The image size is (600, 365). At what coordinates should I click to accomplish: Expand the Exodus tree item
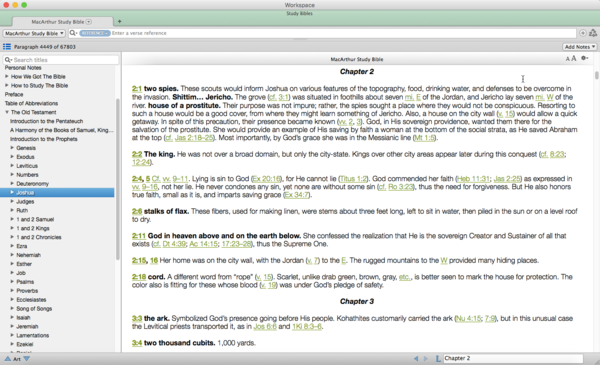pyautogui.click(x=12, y=156)
